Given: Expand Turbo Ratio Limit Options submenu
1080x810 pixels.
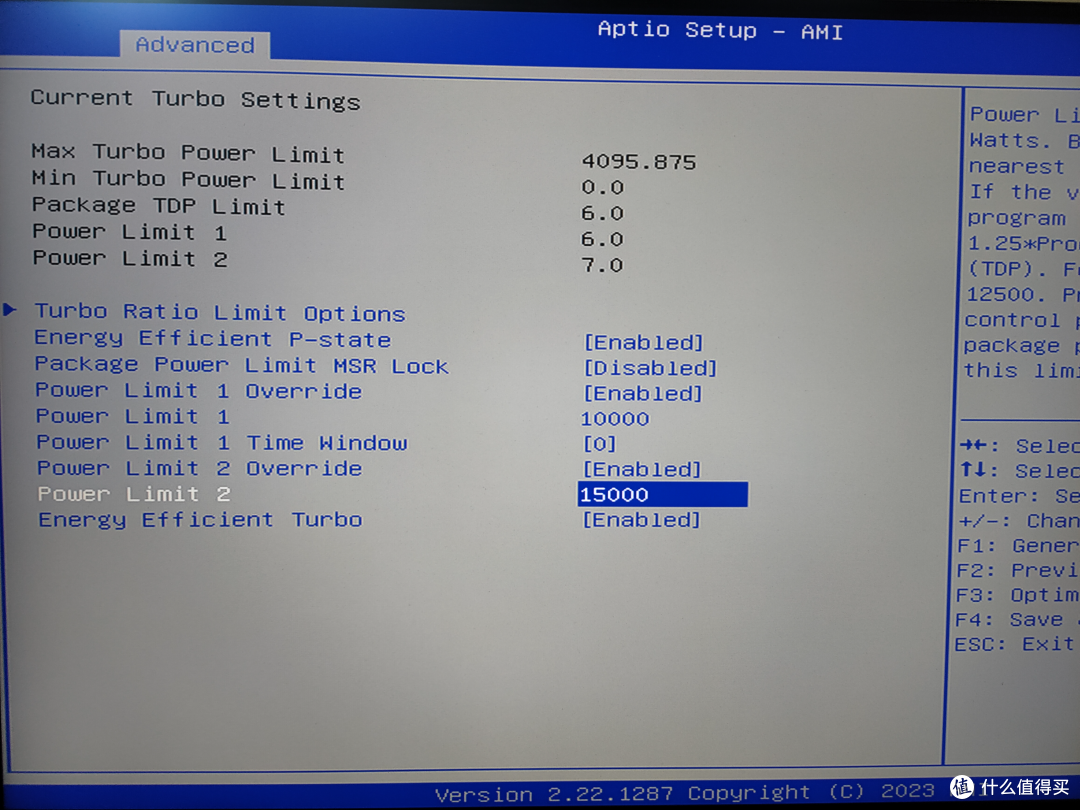Looking at the screenshot, I should (x=220, y=313).
